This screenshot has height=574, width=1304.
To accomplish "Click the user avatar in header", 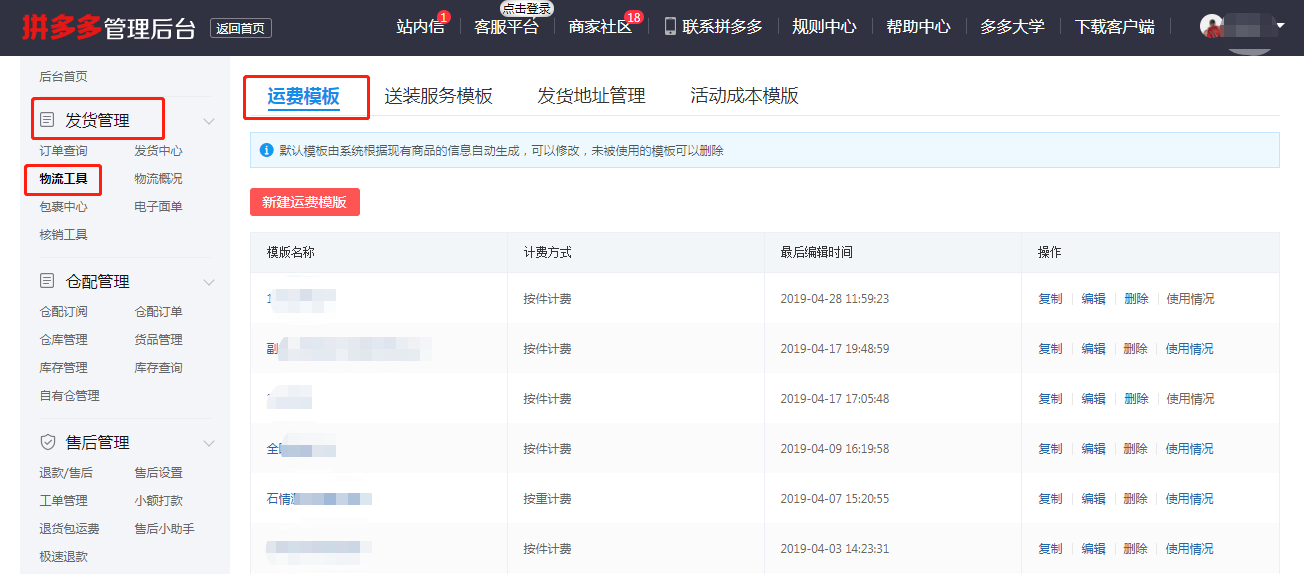I will click(x=1213, y=26).
